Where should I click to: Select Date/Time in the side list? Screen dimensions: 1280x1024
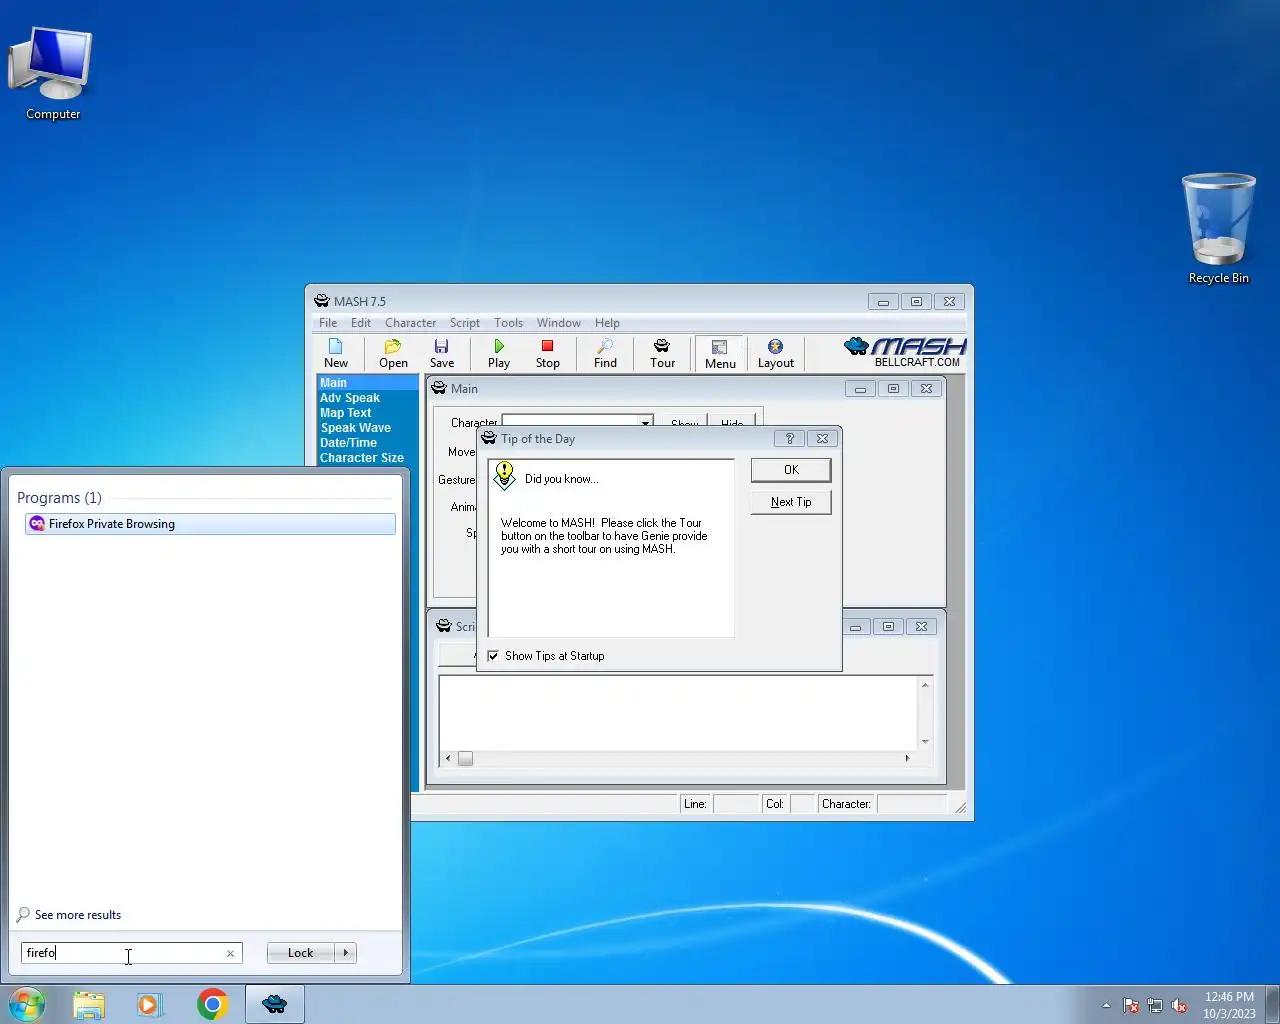367,443
